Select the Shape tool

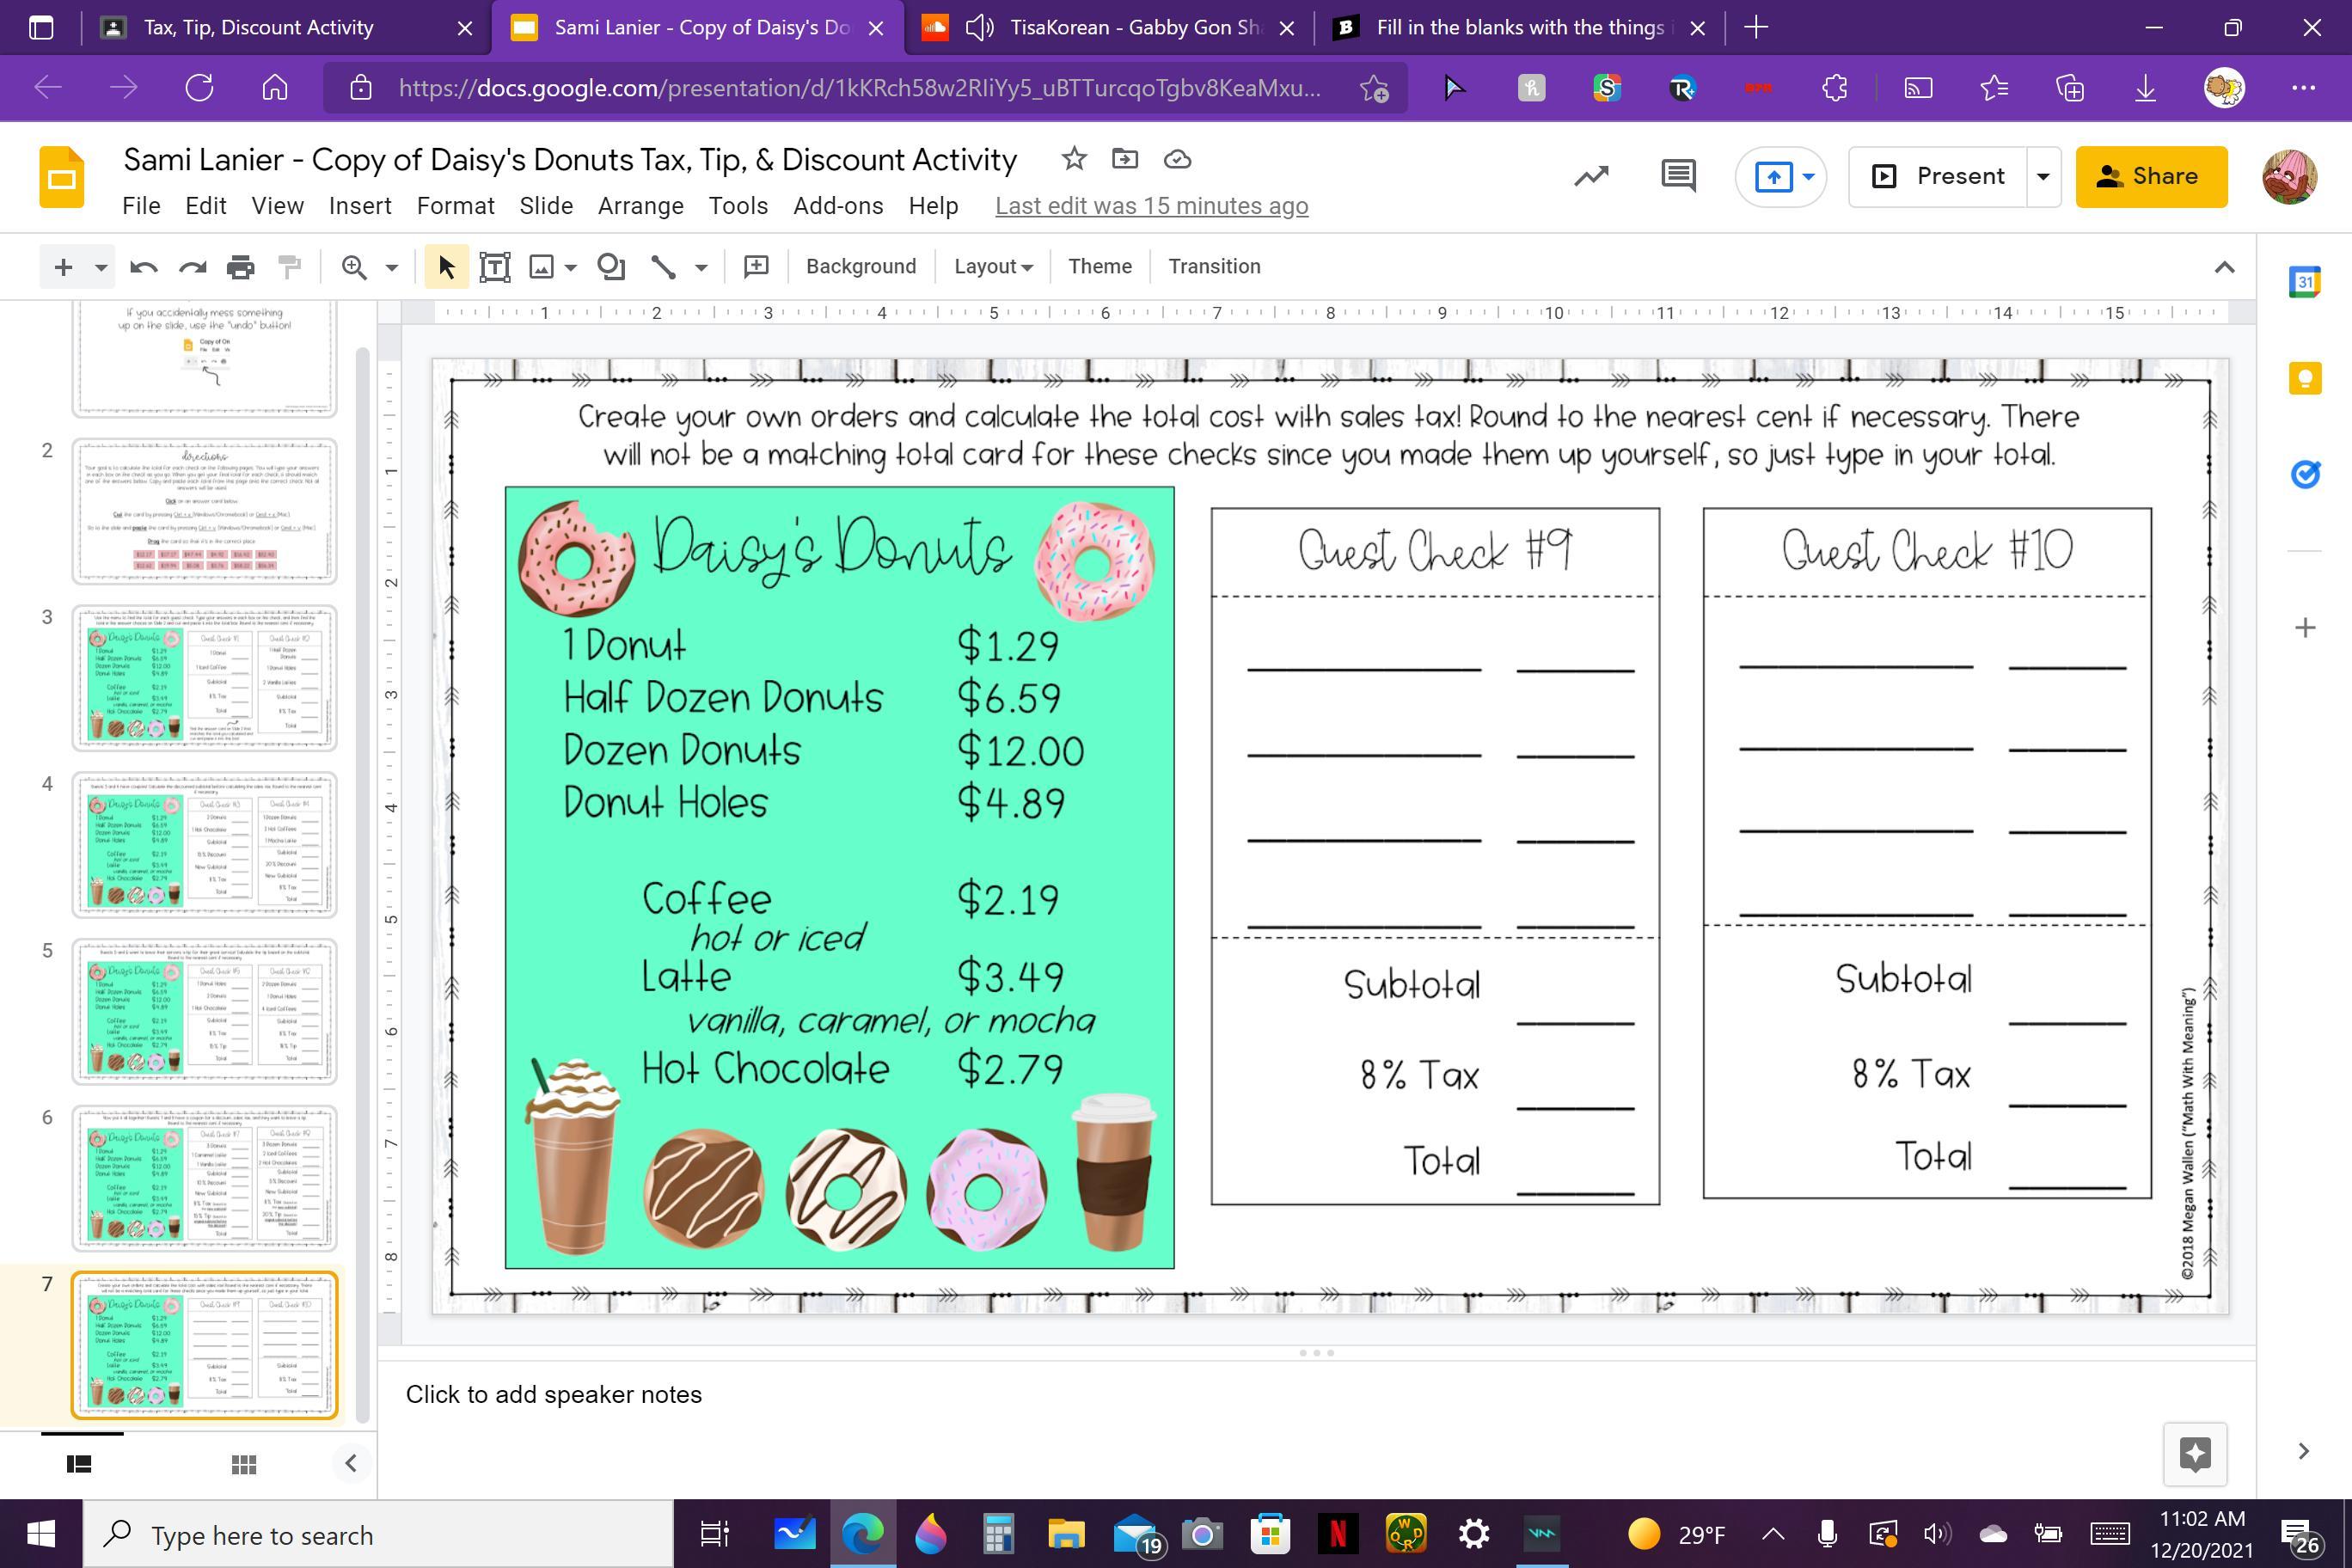click(610, 267)
